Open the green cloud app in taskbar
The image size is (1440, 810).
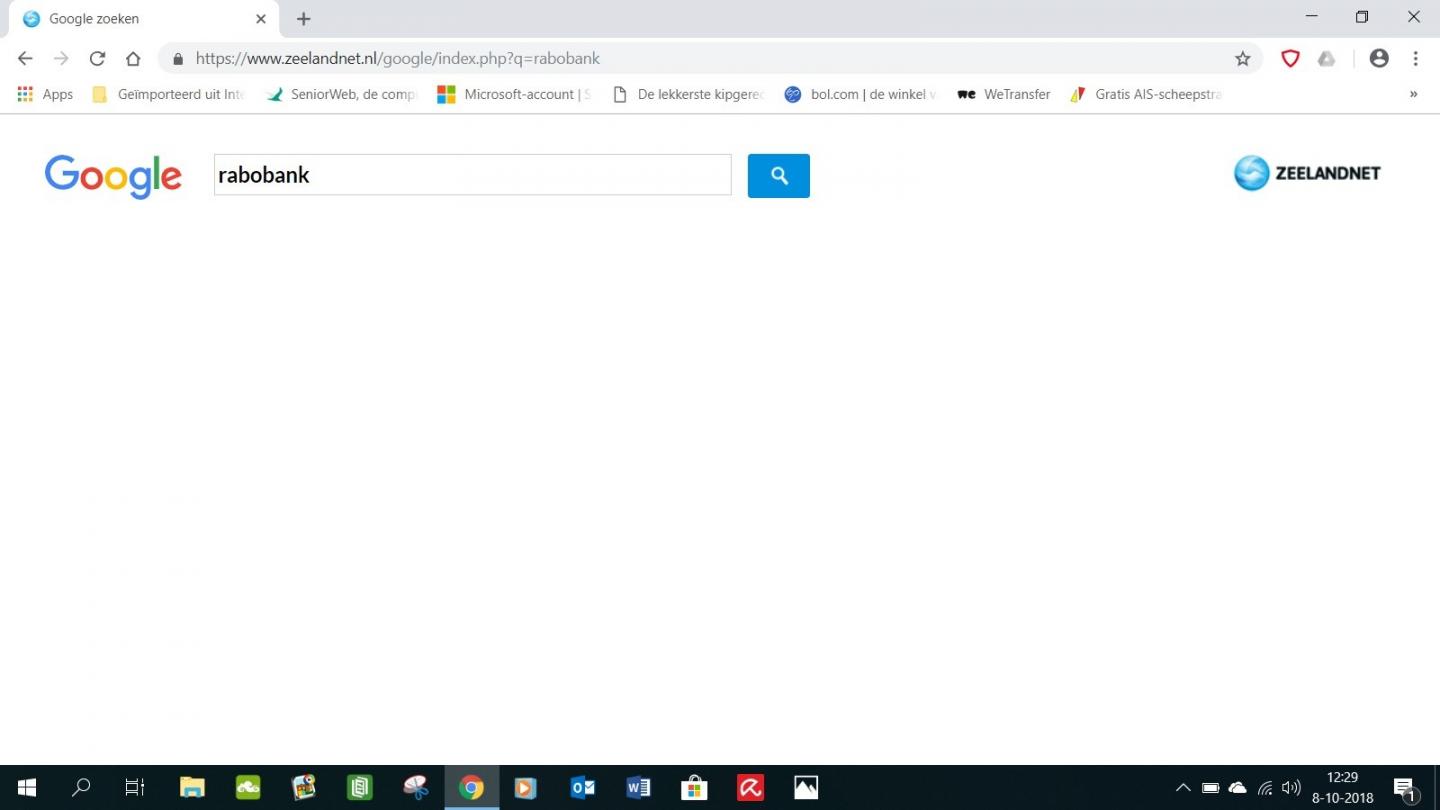pyautogui.click(x=248, y=788)
